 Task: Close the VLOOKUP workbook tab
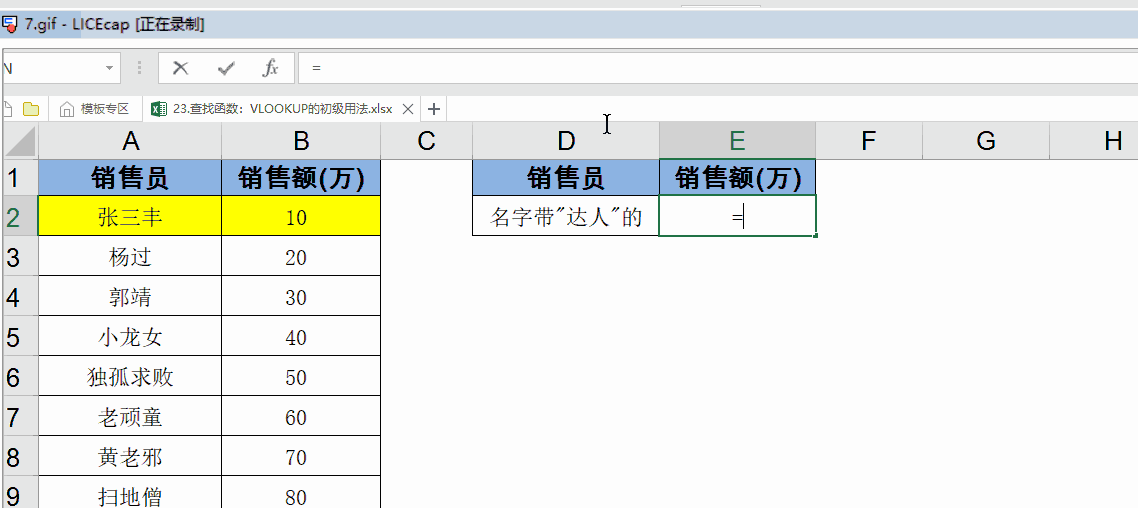(x=407, y=109)
